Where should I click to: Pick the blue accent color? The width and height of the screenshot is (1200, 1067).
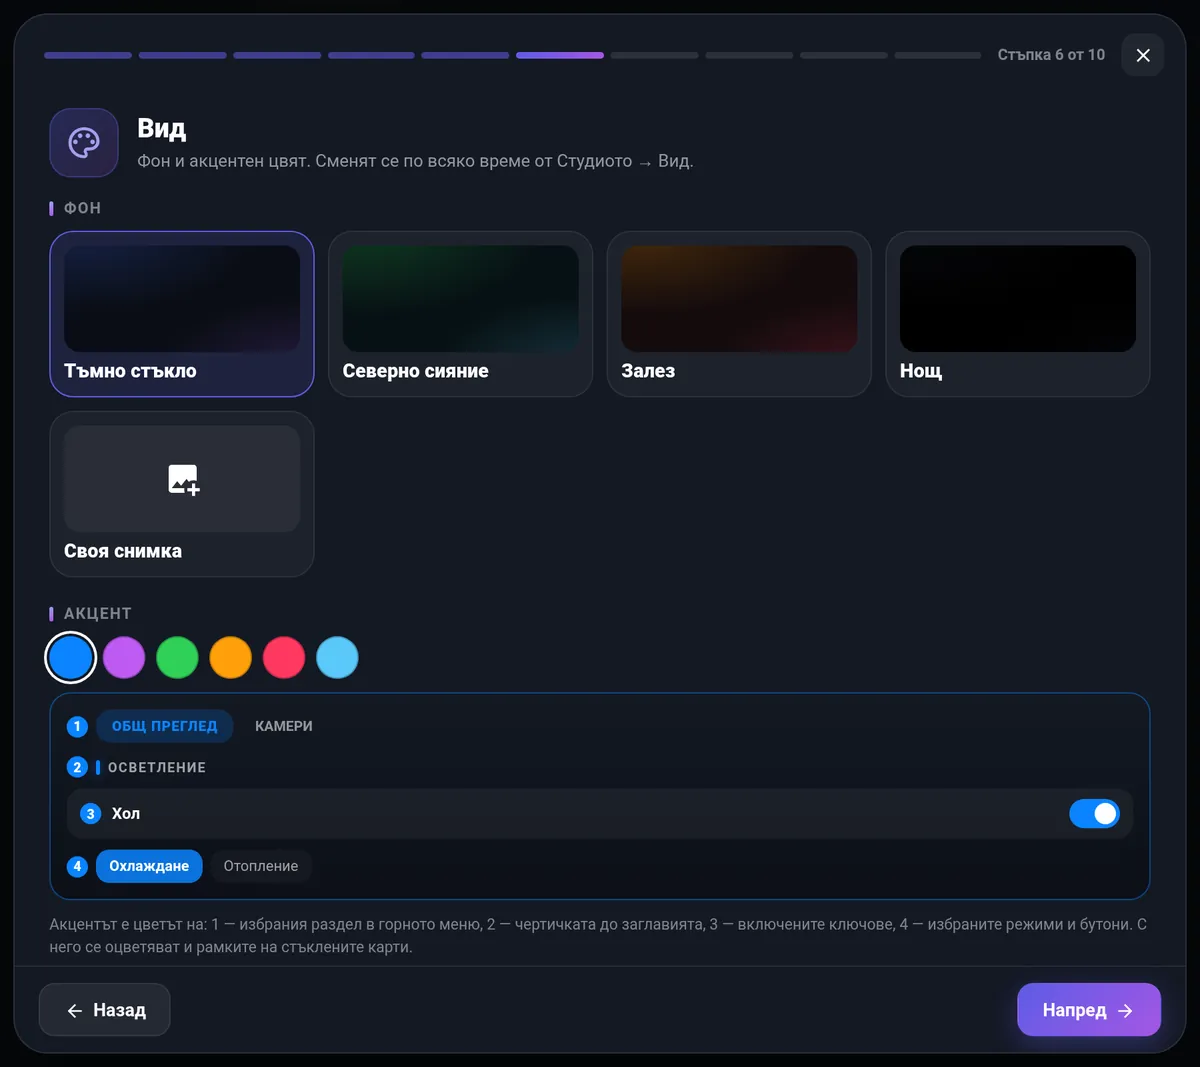coord(71,658)
